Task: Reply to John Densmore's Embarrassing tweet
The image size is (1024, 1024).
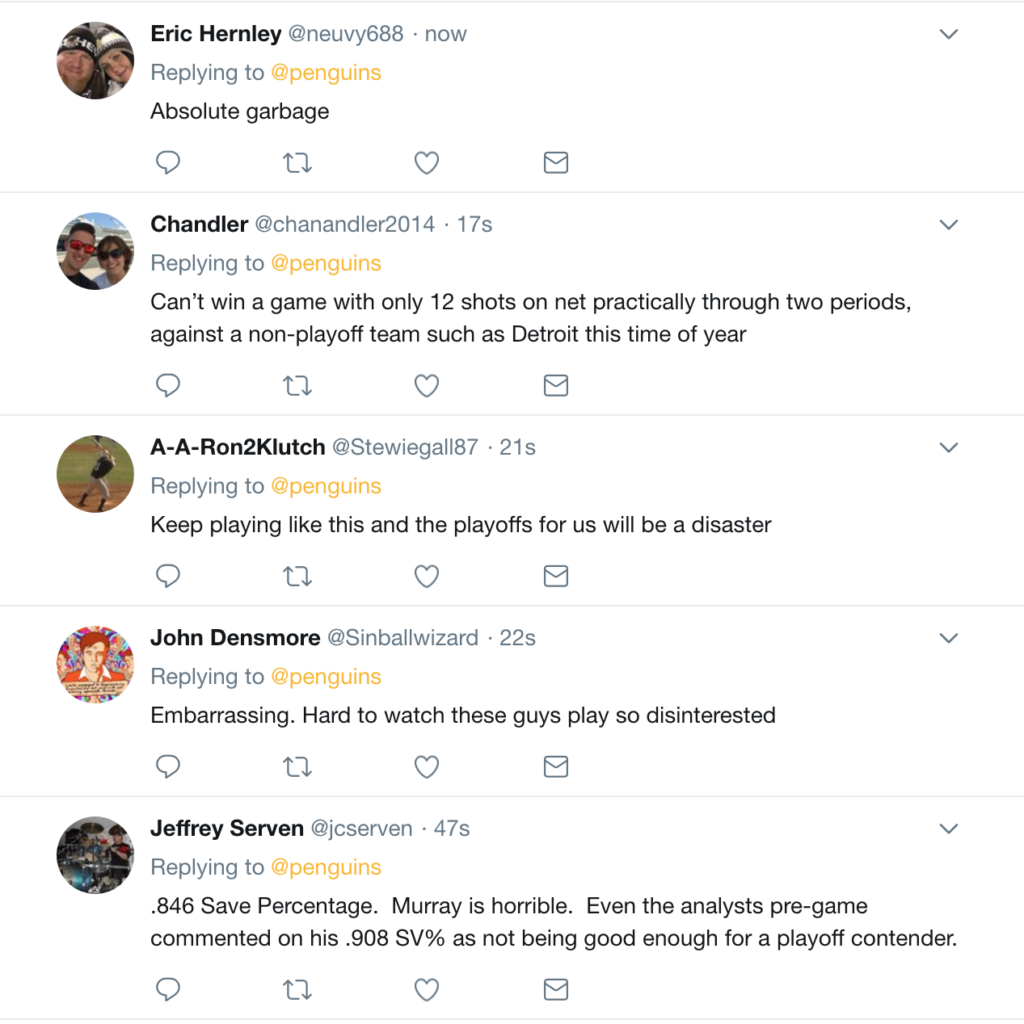Action: click(x=169, y=767)
